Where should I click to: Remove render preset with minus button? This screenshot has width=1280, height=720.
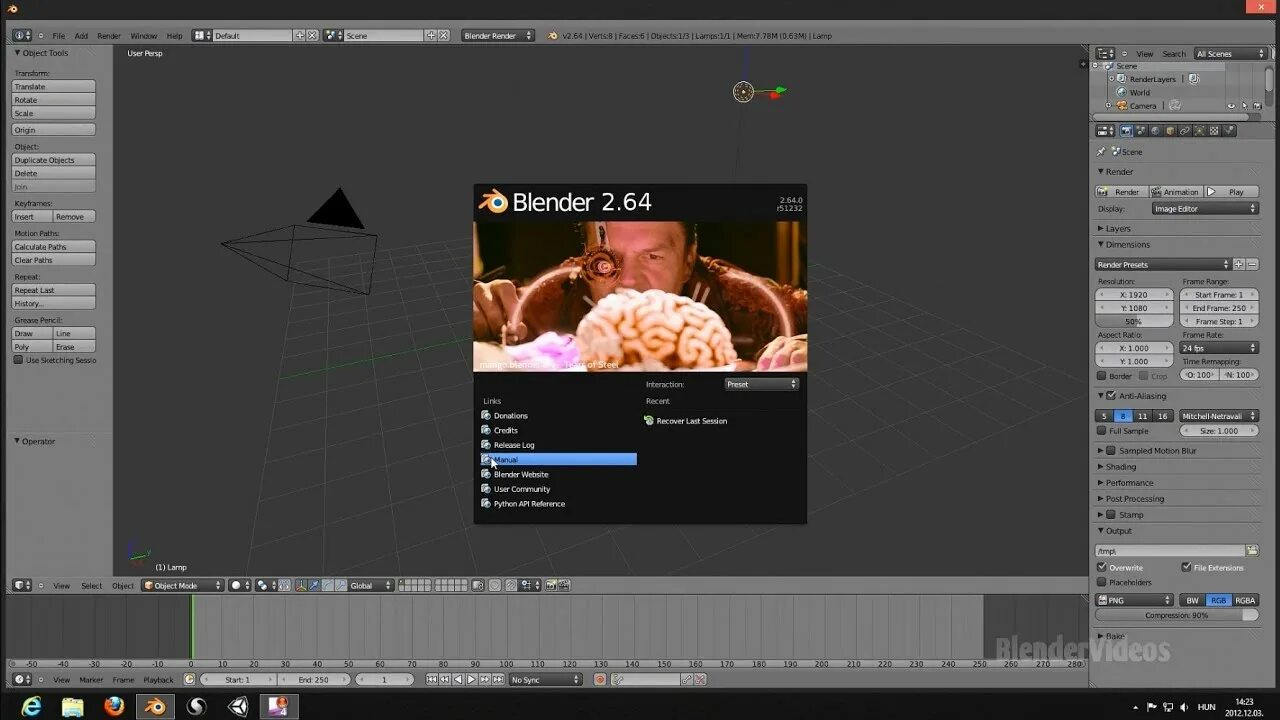tap(1252, 264)
